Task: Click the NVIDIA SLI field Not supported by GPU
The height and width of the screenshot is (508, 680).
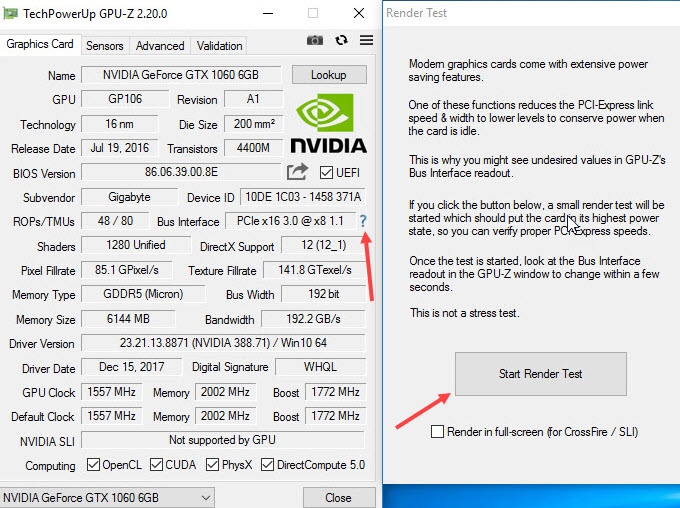Action: click(x=223, y=440)
